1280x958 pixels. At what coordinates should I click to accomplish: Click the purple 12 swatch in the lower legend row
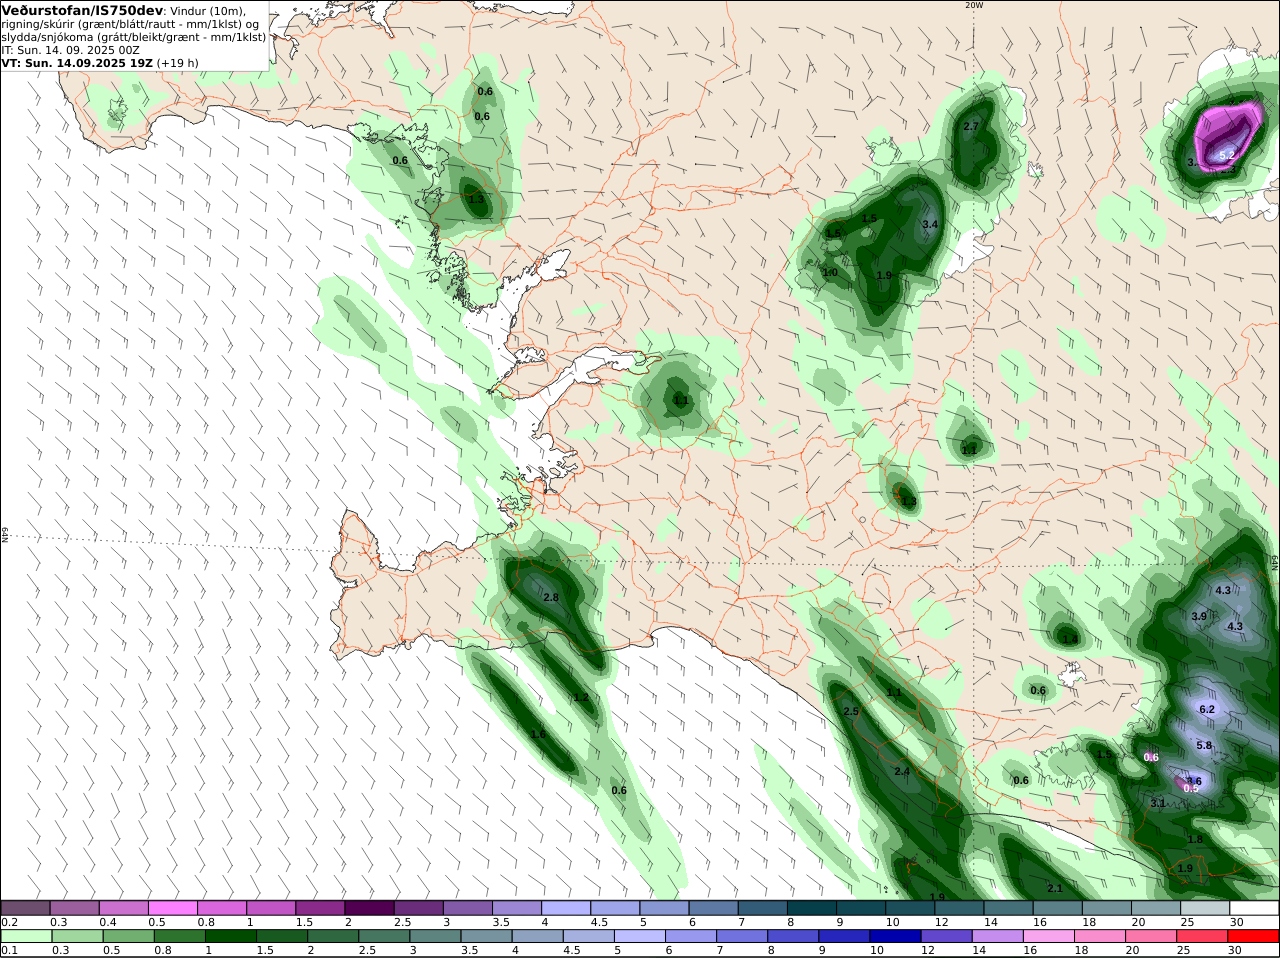pyautogui.click(x=946, y=936)
